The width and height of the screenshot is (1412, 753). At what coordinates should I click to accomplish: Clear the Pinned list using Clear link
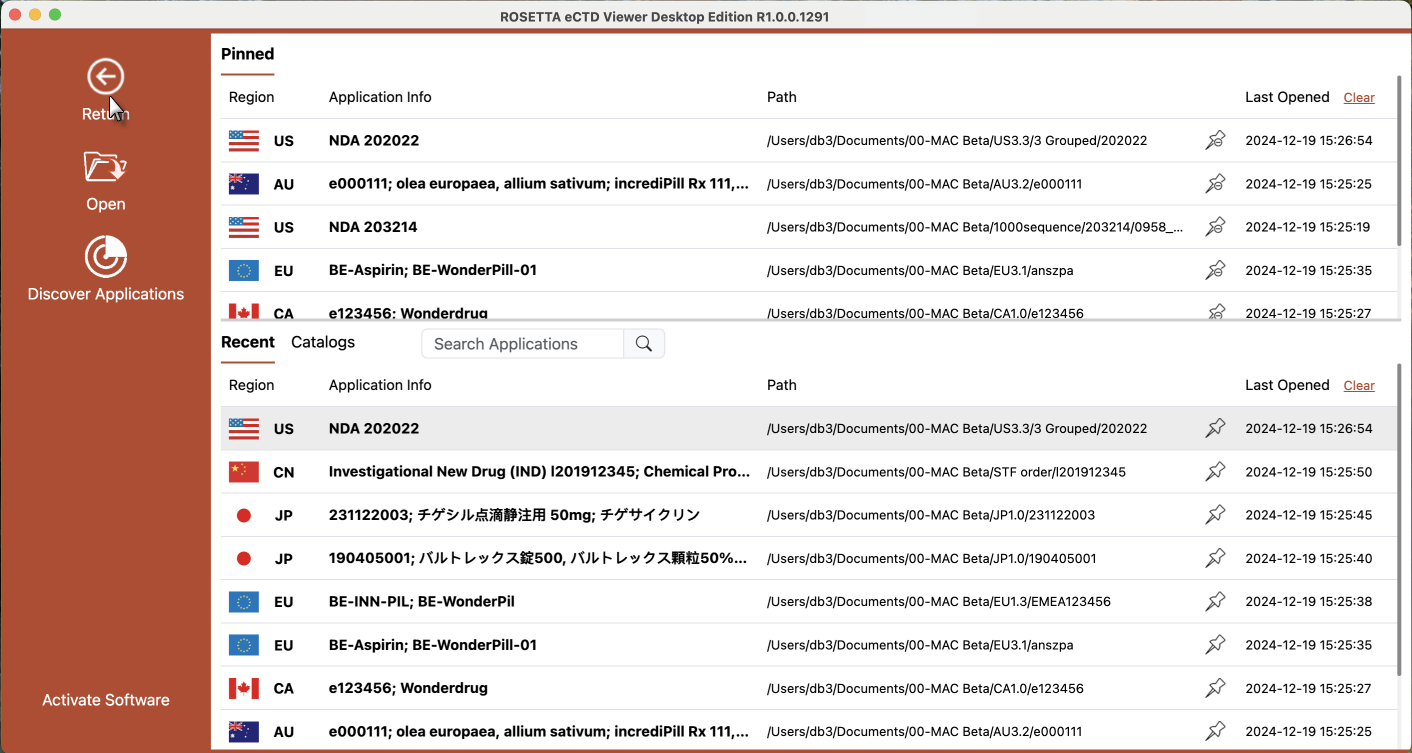(1359, 98)
